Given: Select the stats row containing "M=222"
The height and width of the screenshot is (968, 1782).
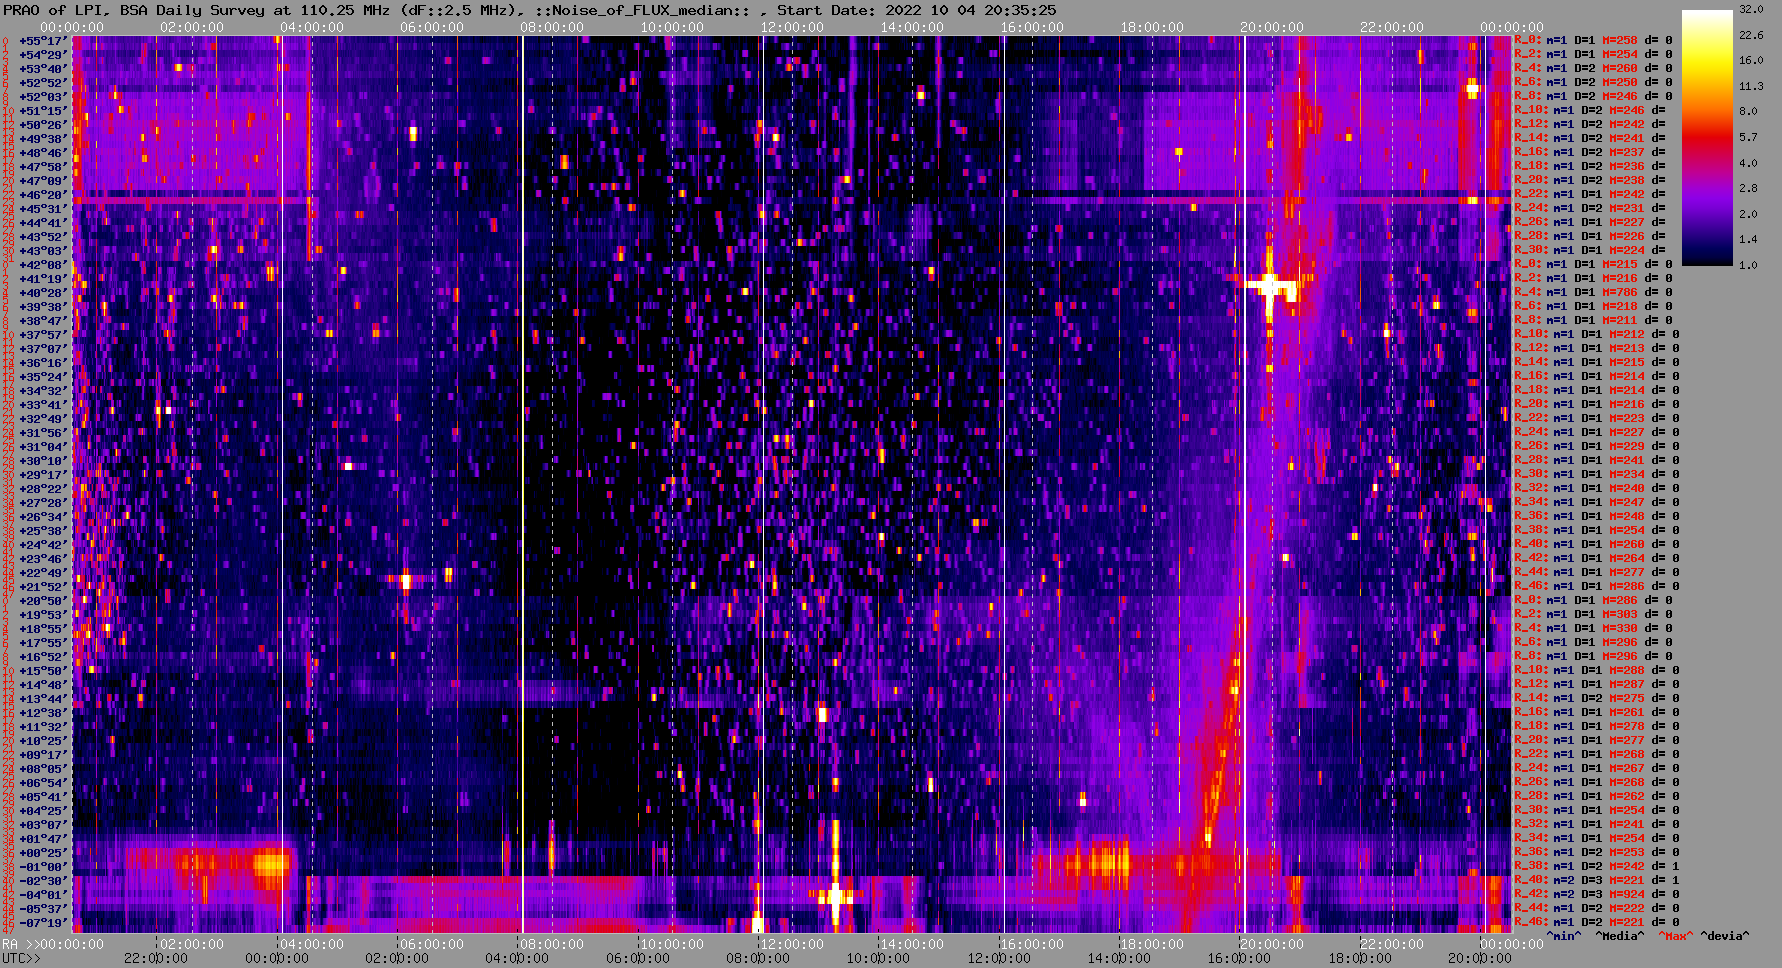Looking at the screenshot, I should click(1596, 909).
